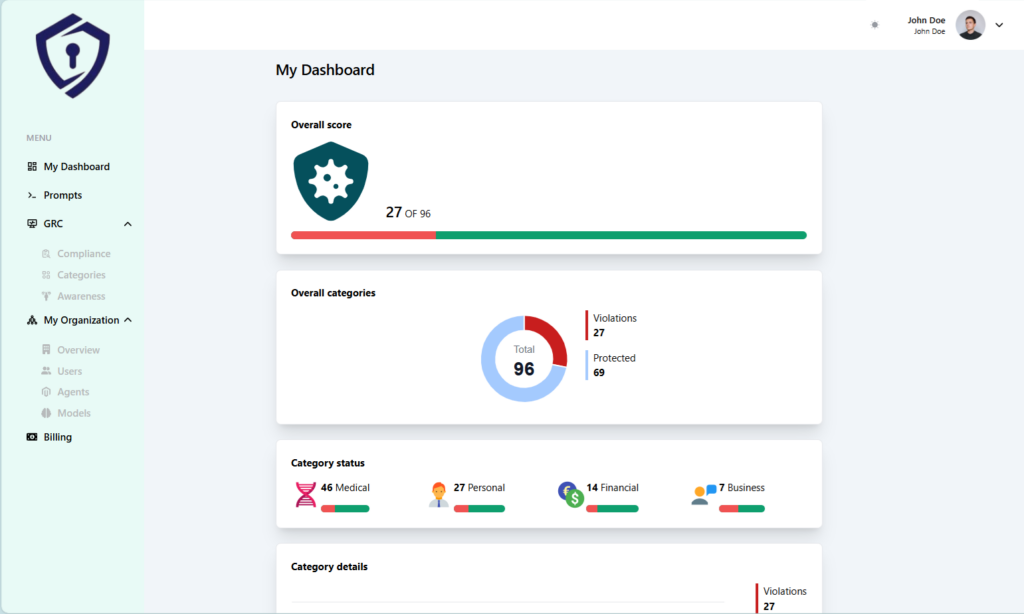Collapse the GRC menu section

pyautogui.click(x=127, y=224)
